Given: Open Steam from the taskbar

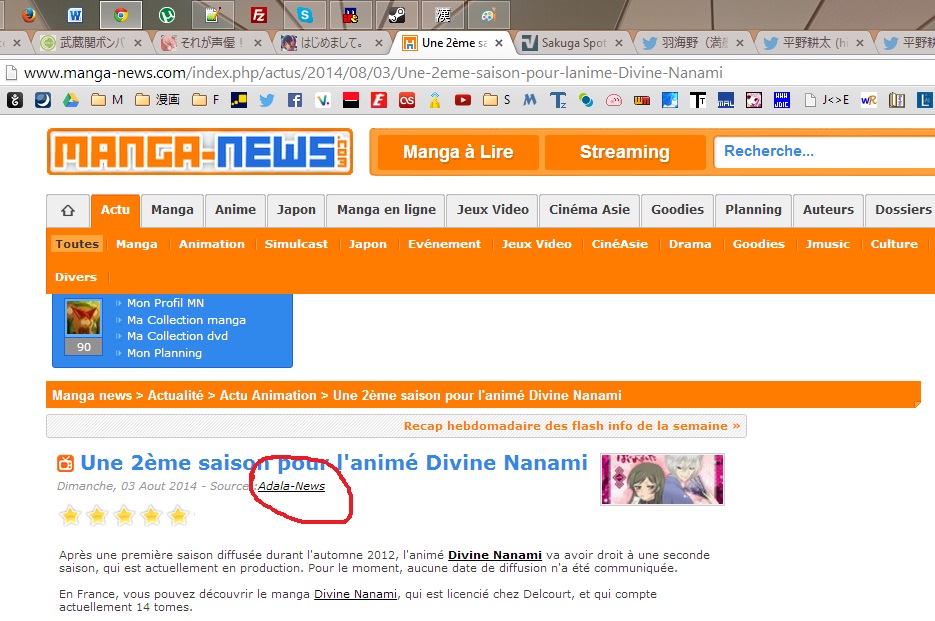Looking at the screenshot, I should pos(397,14).
